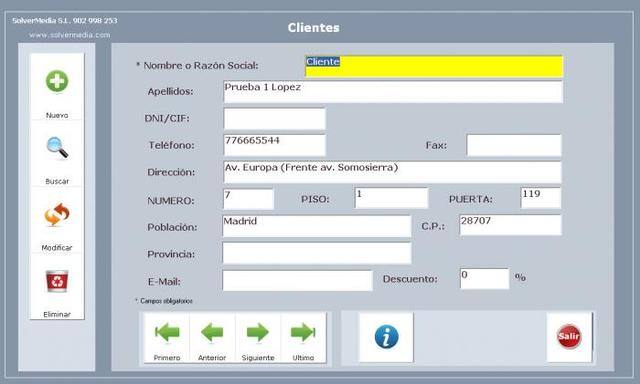The height and width of the screenshot is (384, 640).
Task: Click the Población field with Madrid
Action: [x=317, y=226]
